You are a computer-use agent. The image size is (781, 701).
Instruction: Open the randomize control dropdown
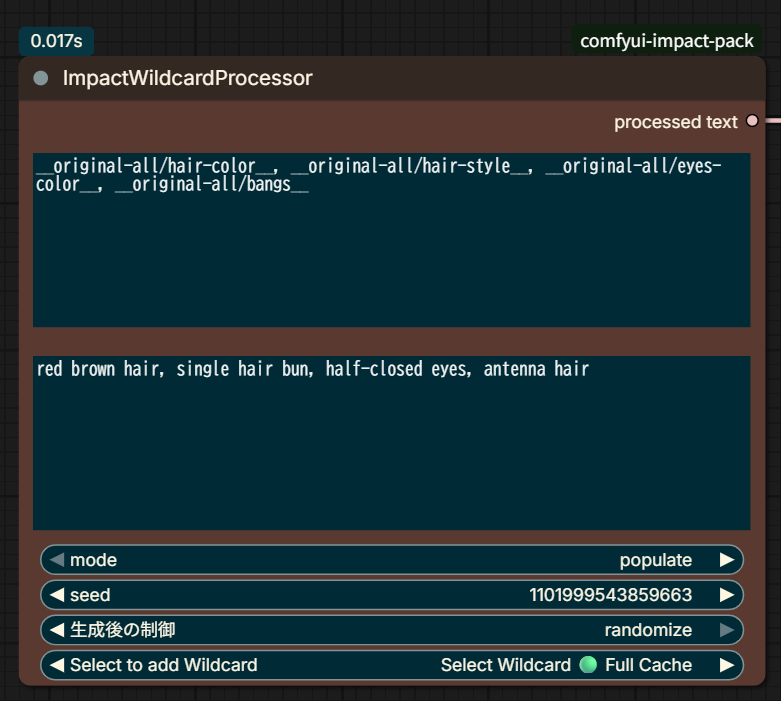391,630
